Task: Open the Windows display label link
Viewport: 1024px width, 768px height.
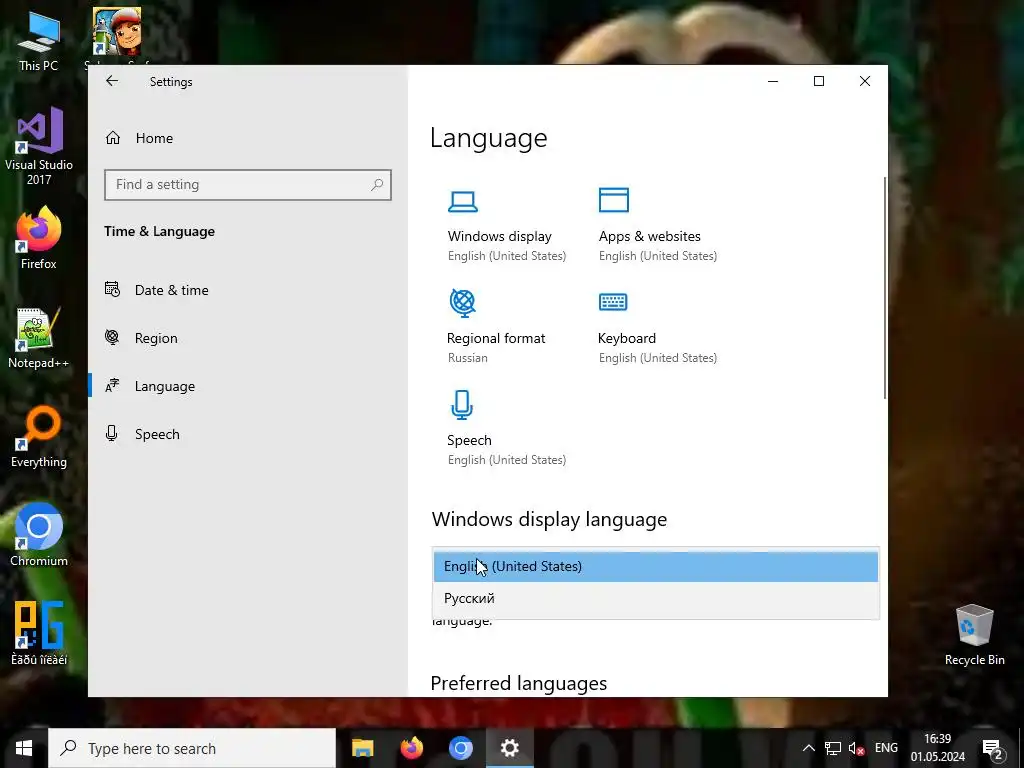Action: [500, 236]
